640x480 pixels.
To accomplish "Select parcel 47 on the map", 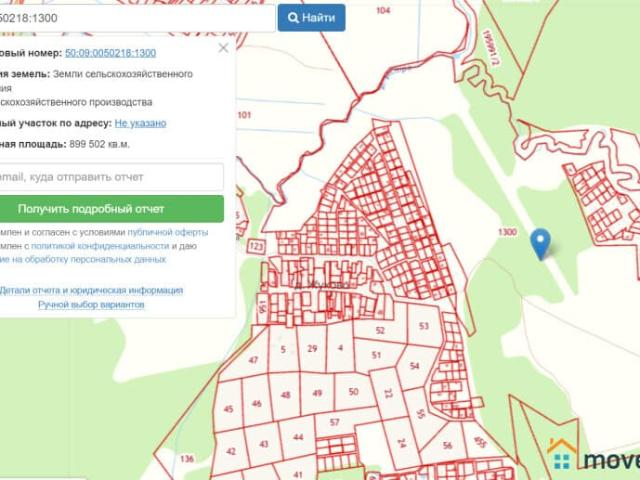I will pos(253,360).
